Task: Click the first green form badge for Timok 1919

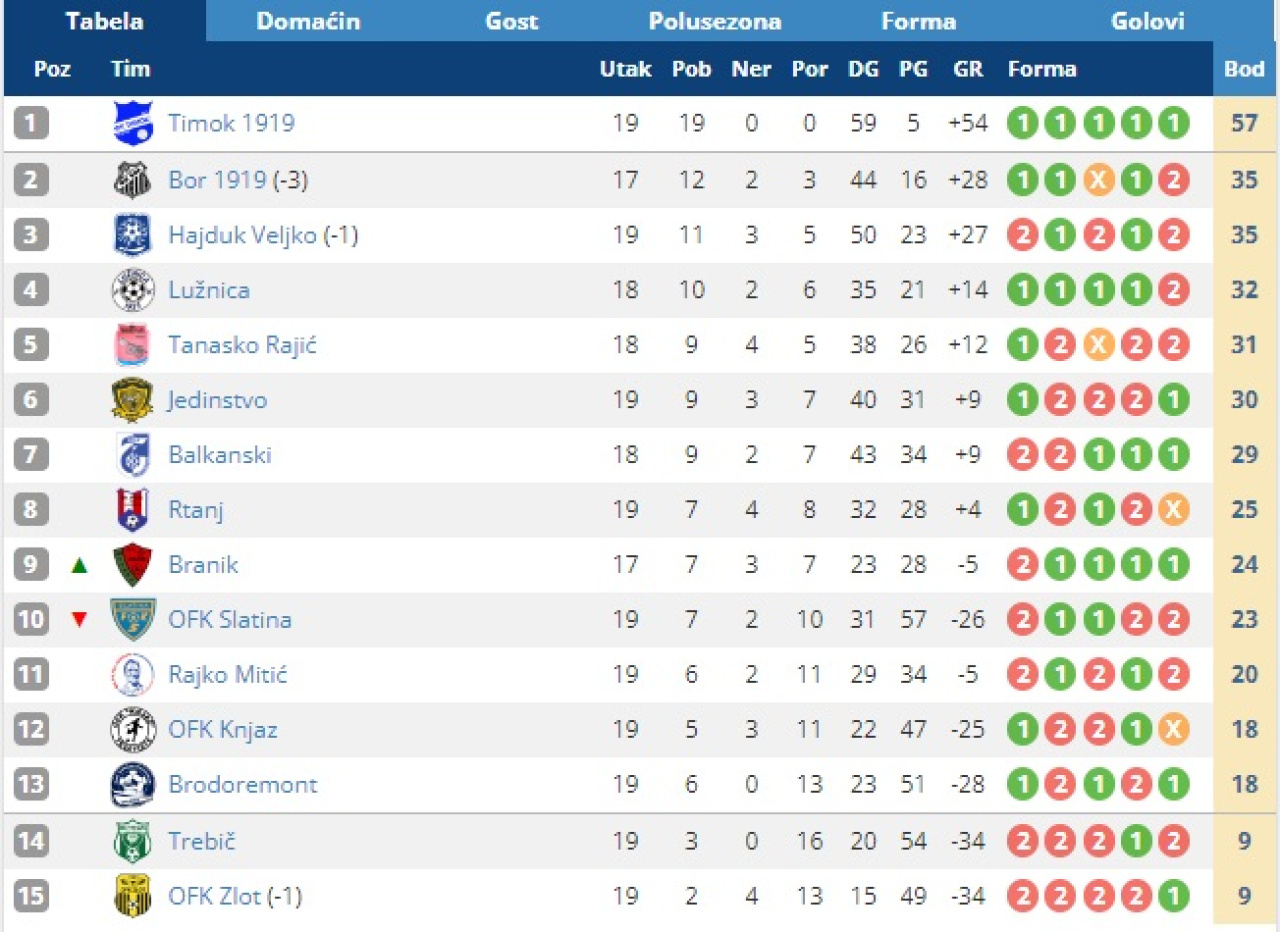Action: tap(1022, 124)
